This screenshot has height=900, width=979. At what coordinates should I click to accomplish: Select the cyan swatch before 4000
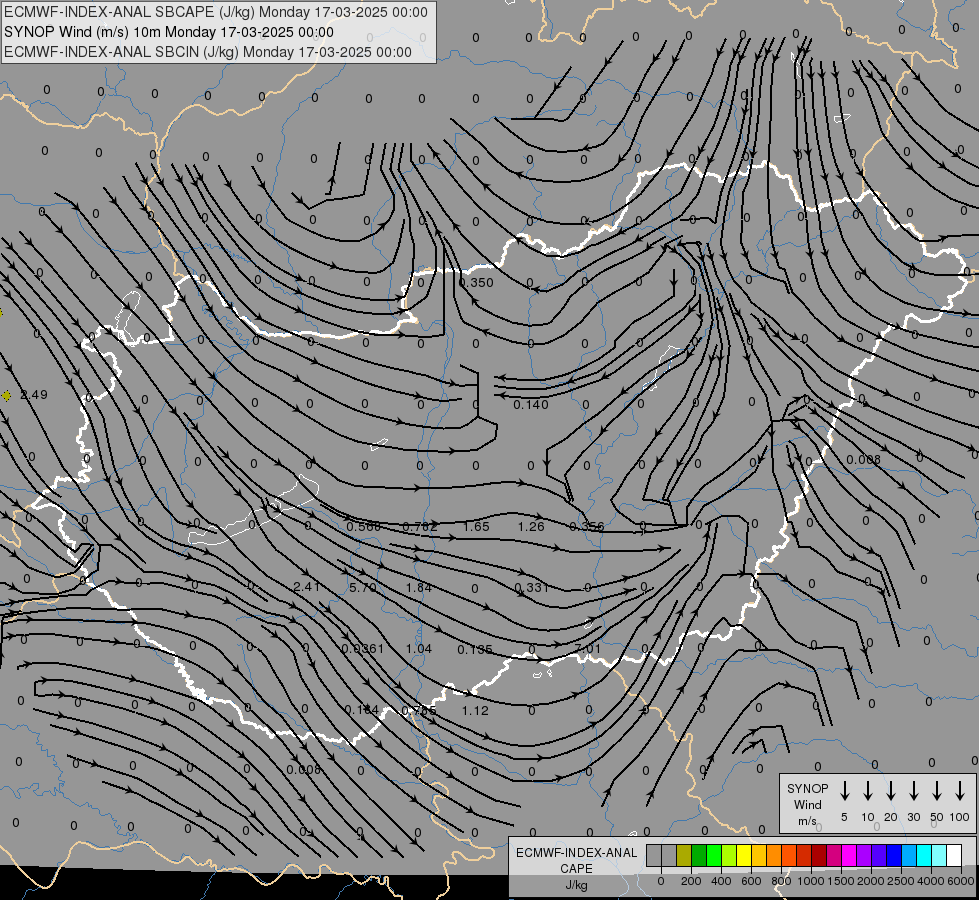(x=923, y=855)
